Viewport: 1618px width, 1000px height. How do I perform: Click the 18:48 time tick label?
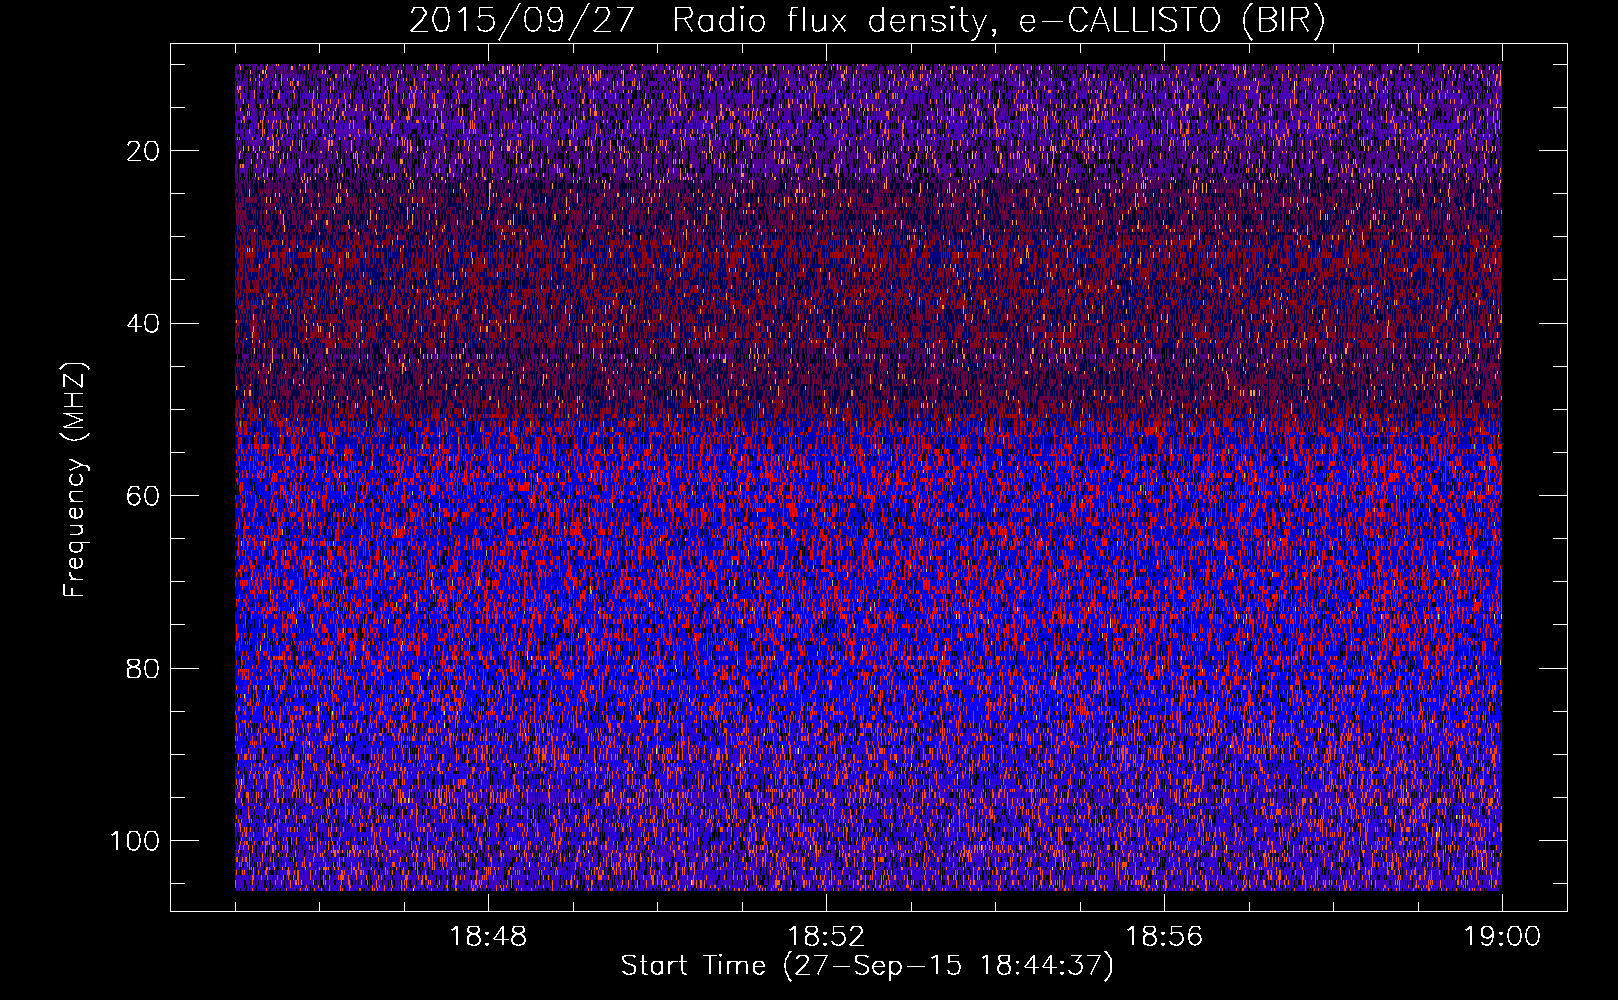click(488, 937)
